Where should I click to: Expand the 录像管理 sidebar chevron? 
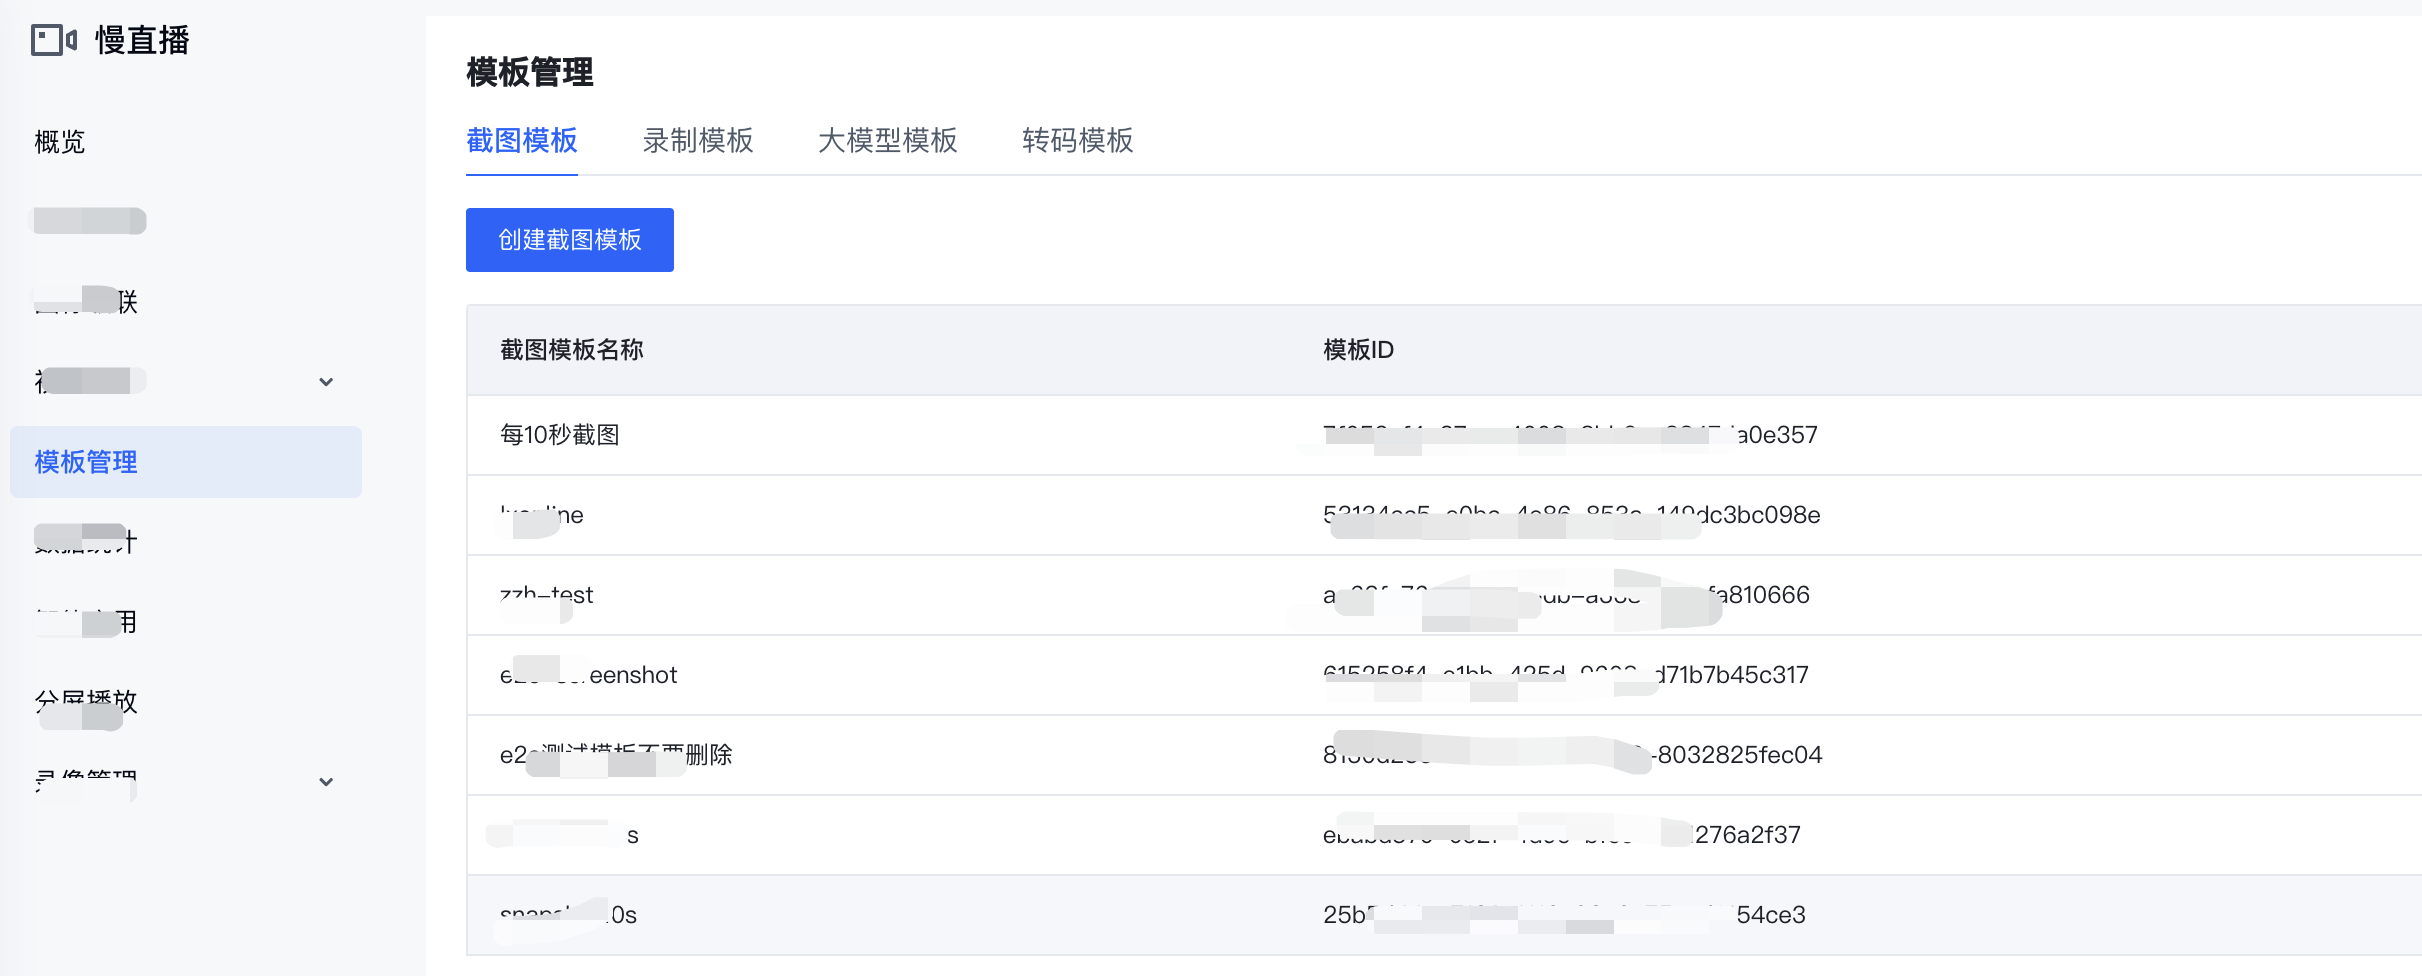pos(325,782)
